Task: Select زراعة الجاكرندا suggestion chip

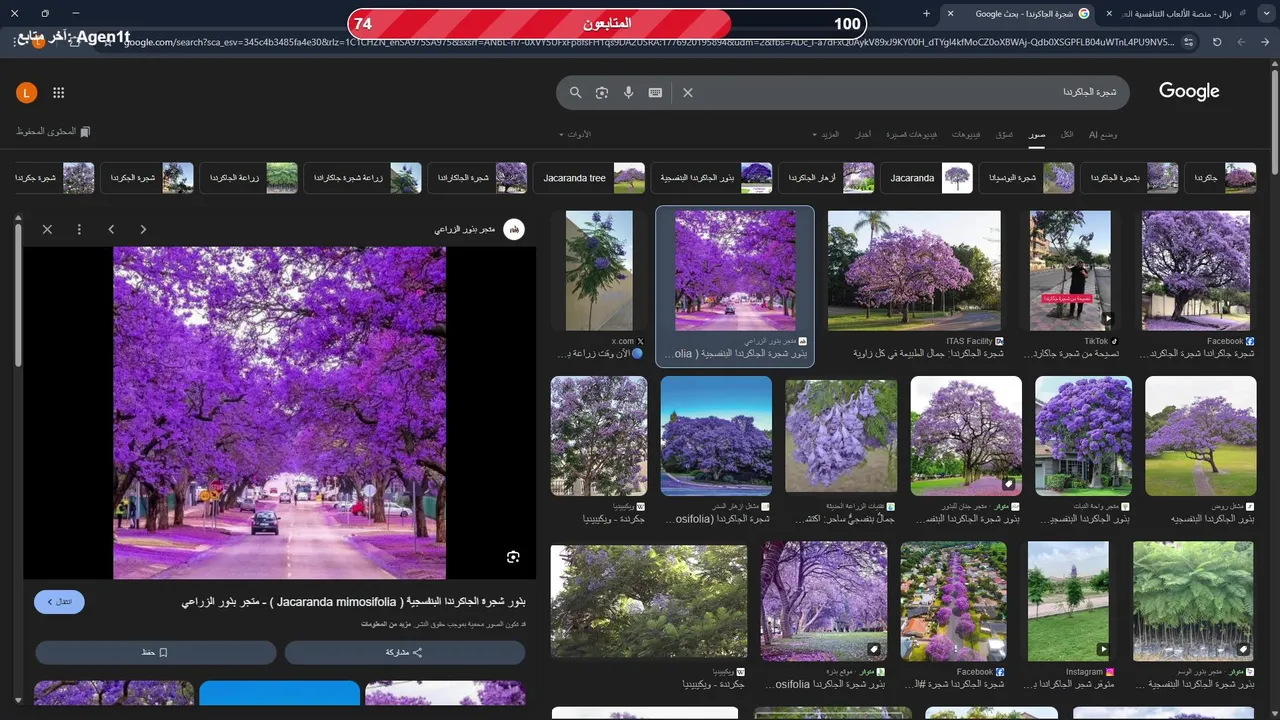Action: point(249,178)
